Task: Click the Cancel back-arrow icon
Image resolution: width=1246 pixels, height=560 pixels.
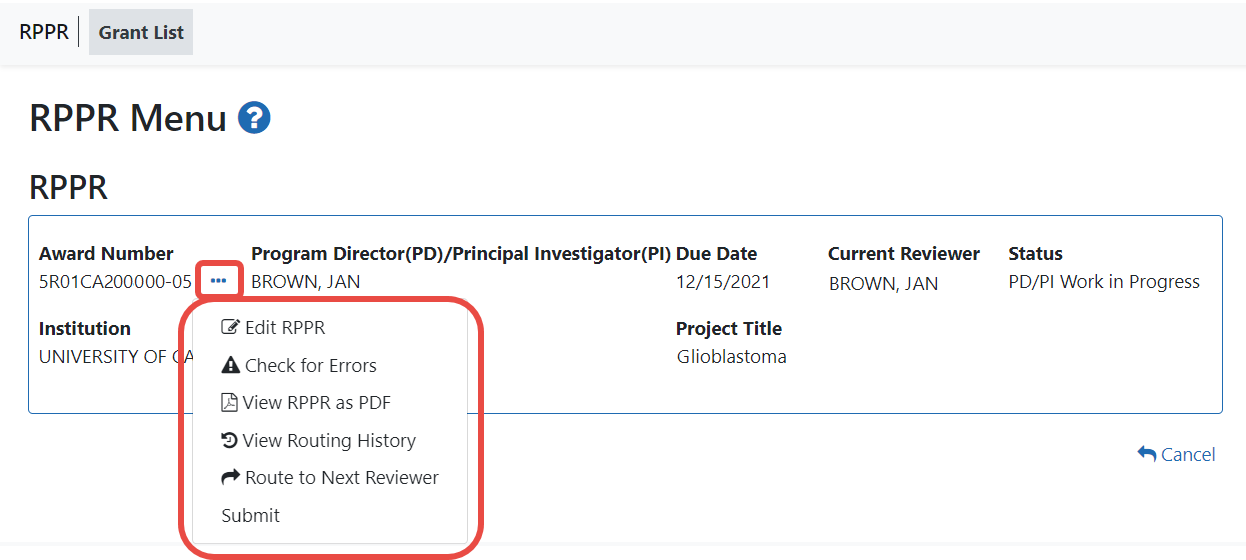Action: 1146,454
